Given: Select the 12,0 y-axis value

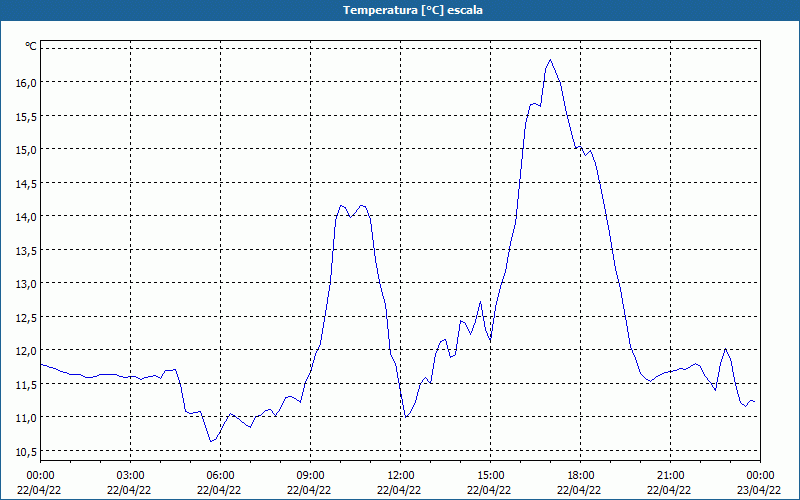Looking at the screenshot, I should point(27,351).
